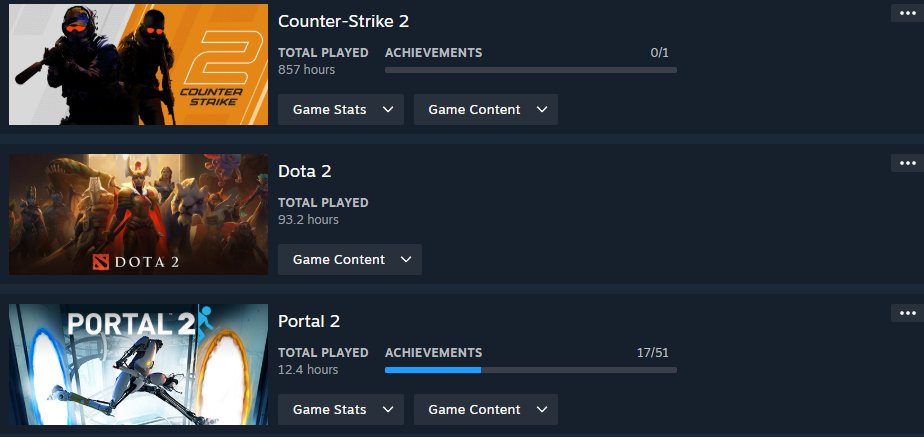
Task: Click the Dota 2 cover artwork
Action: coord(138,214)
